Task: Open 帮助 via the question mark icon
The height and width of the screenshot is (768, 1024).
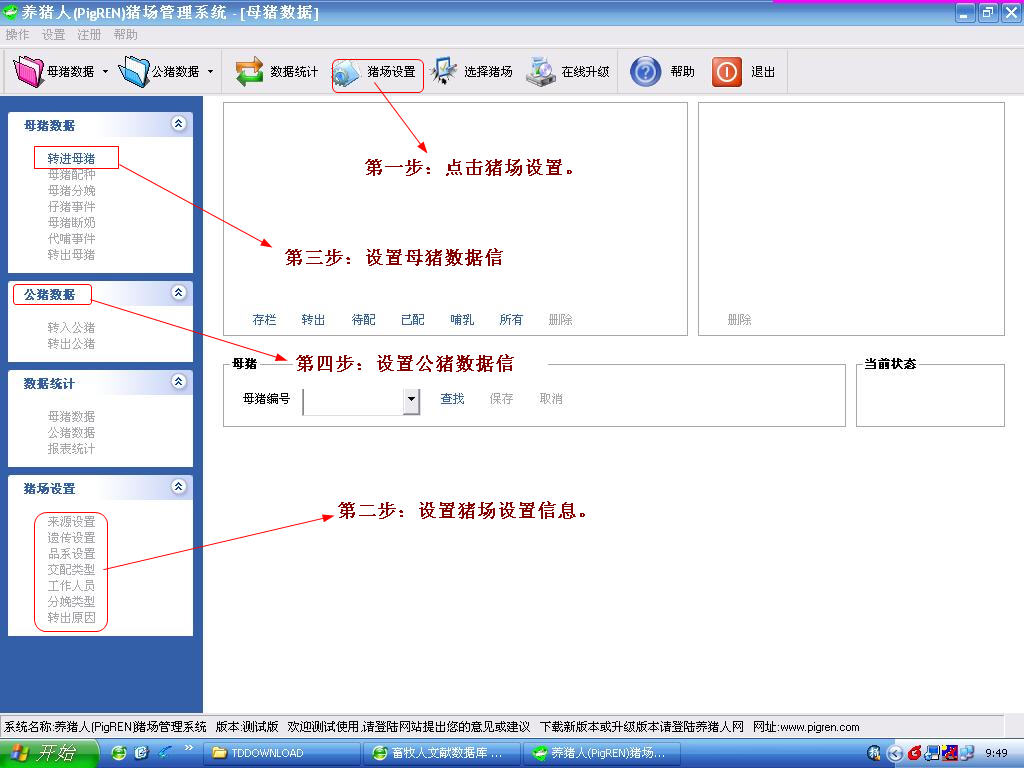Action: (646, 72)
